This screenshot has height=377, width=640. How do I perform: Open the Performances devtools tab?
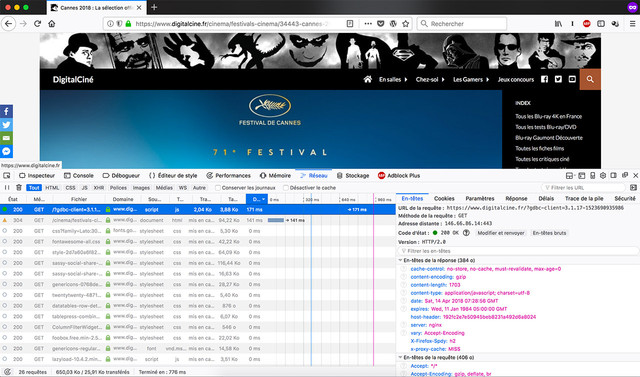pyautogui.click(x=229, y=175)
